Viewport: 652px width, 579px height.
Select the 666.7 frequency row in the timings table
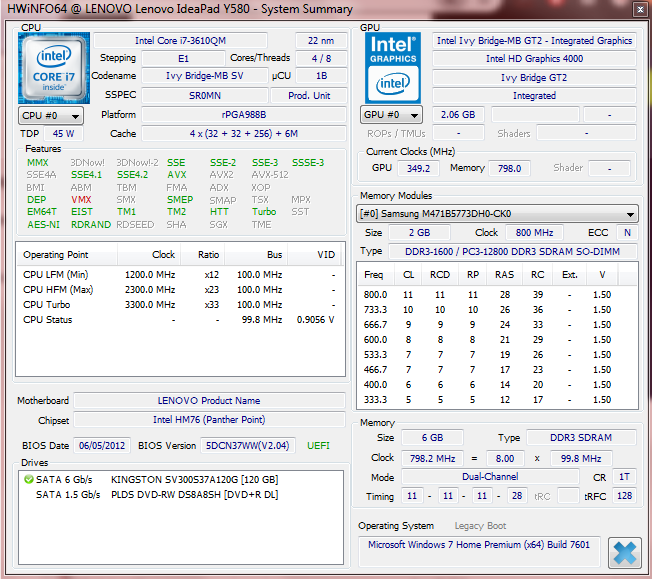497,325
